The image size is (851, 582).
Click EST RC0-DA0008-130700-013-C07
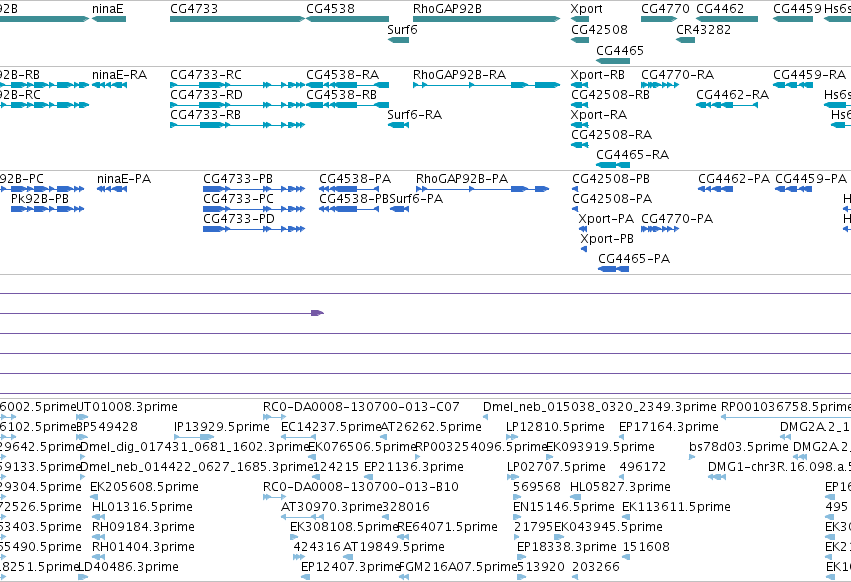tap(274, 417)
